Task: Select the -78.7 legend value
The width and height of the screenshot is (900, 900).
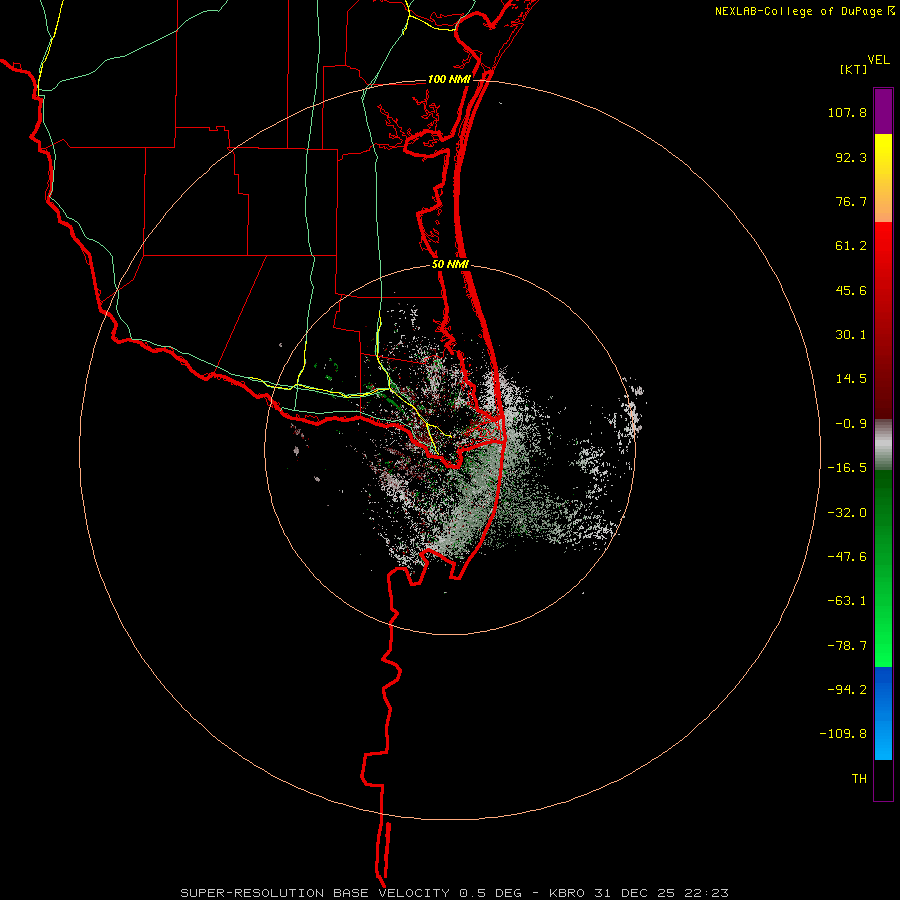Action: [847, 646]
